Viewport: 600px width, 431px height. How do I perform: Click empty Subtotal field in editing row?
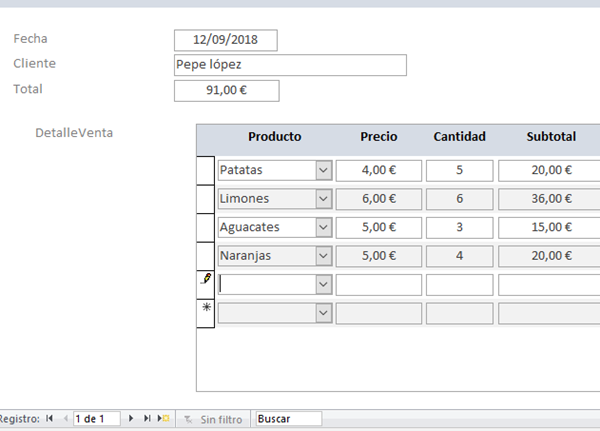pos(550,285)
